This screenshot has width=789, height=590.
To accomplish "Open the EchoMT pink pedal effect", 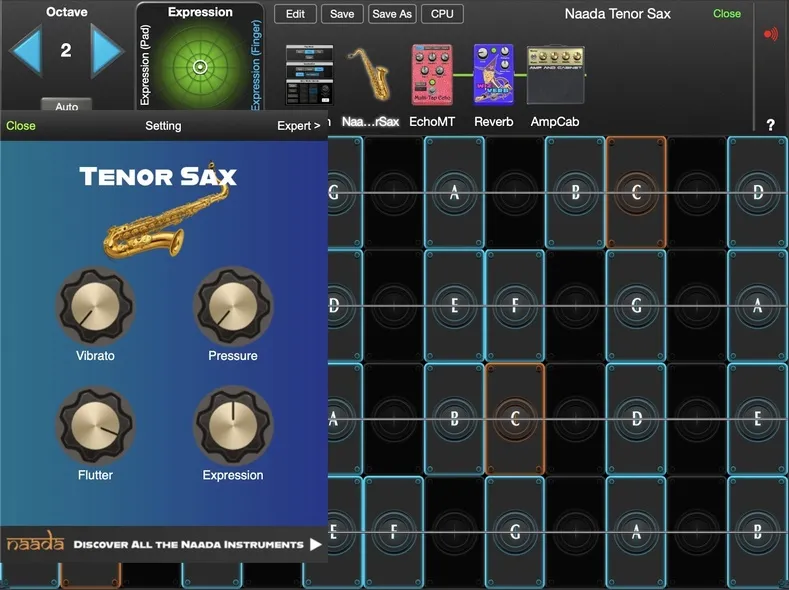I will [432, 74].
